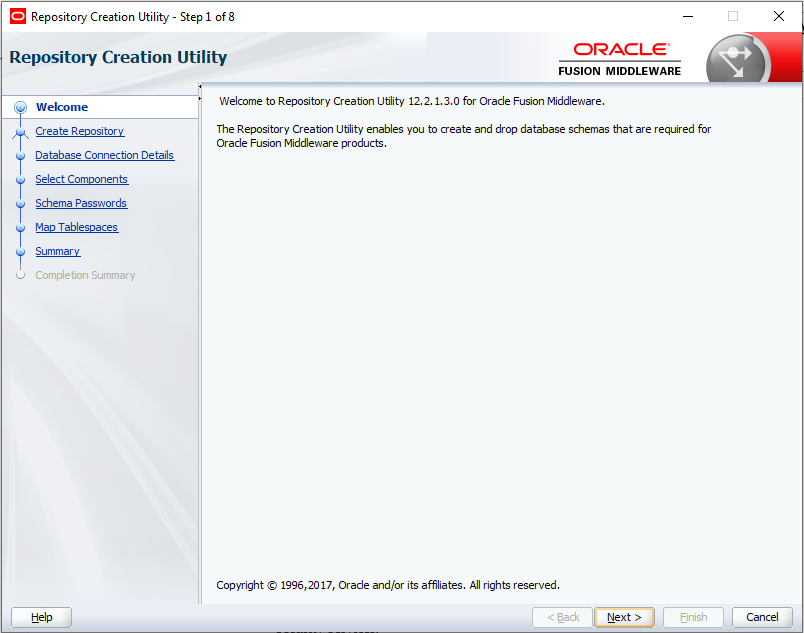Image resolution: width=804 pixels, height=633 pixels.
Task: Click the Completion Summary step label
Action: tap(85, 275)
